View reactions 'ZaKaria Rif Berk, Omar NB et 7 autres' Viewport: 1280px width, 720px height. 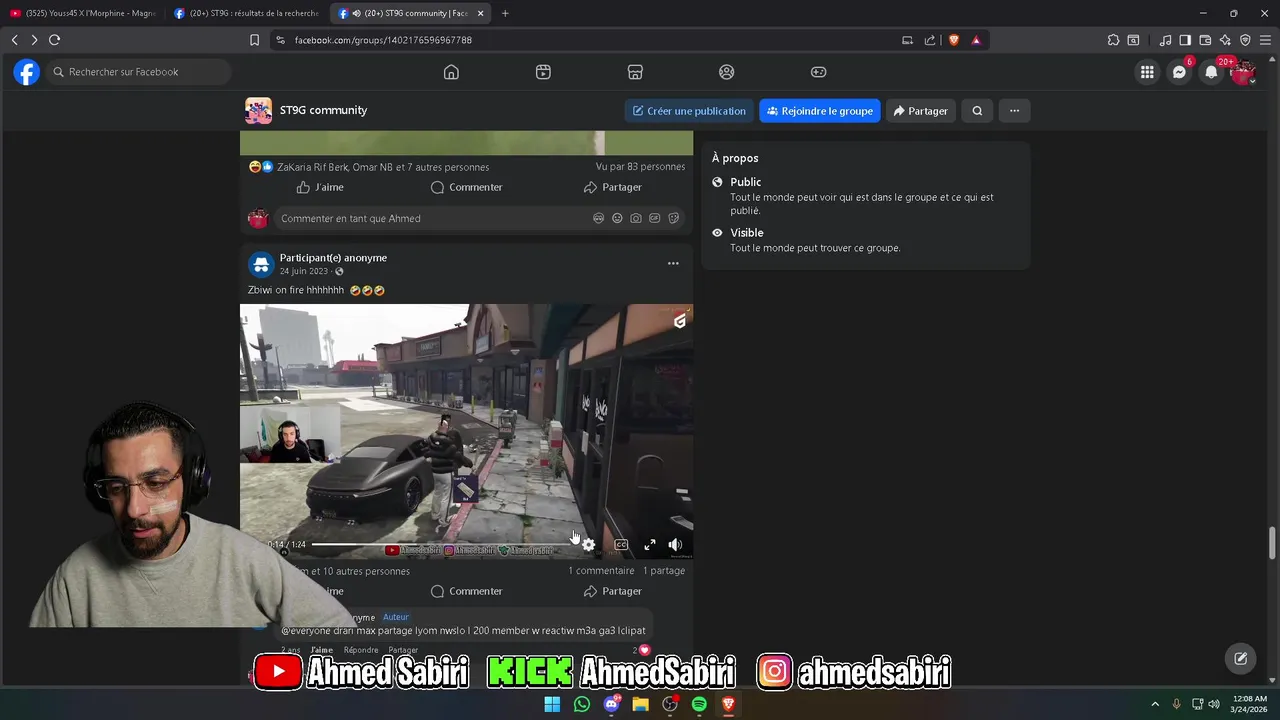click(x=383, y=167)
